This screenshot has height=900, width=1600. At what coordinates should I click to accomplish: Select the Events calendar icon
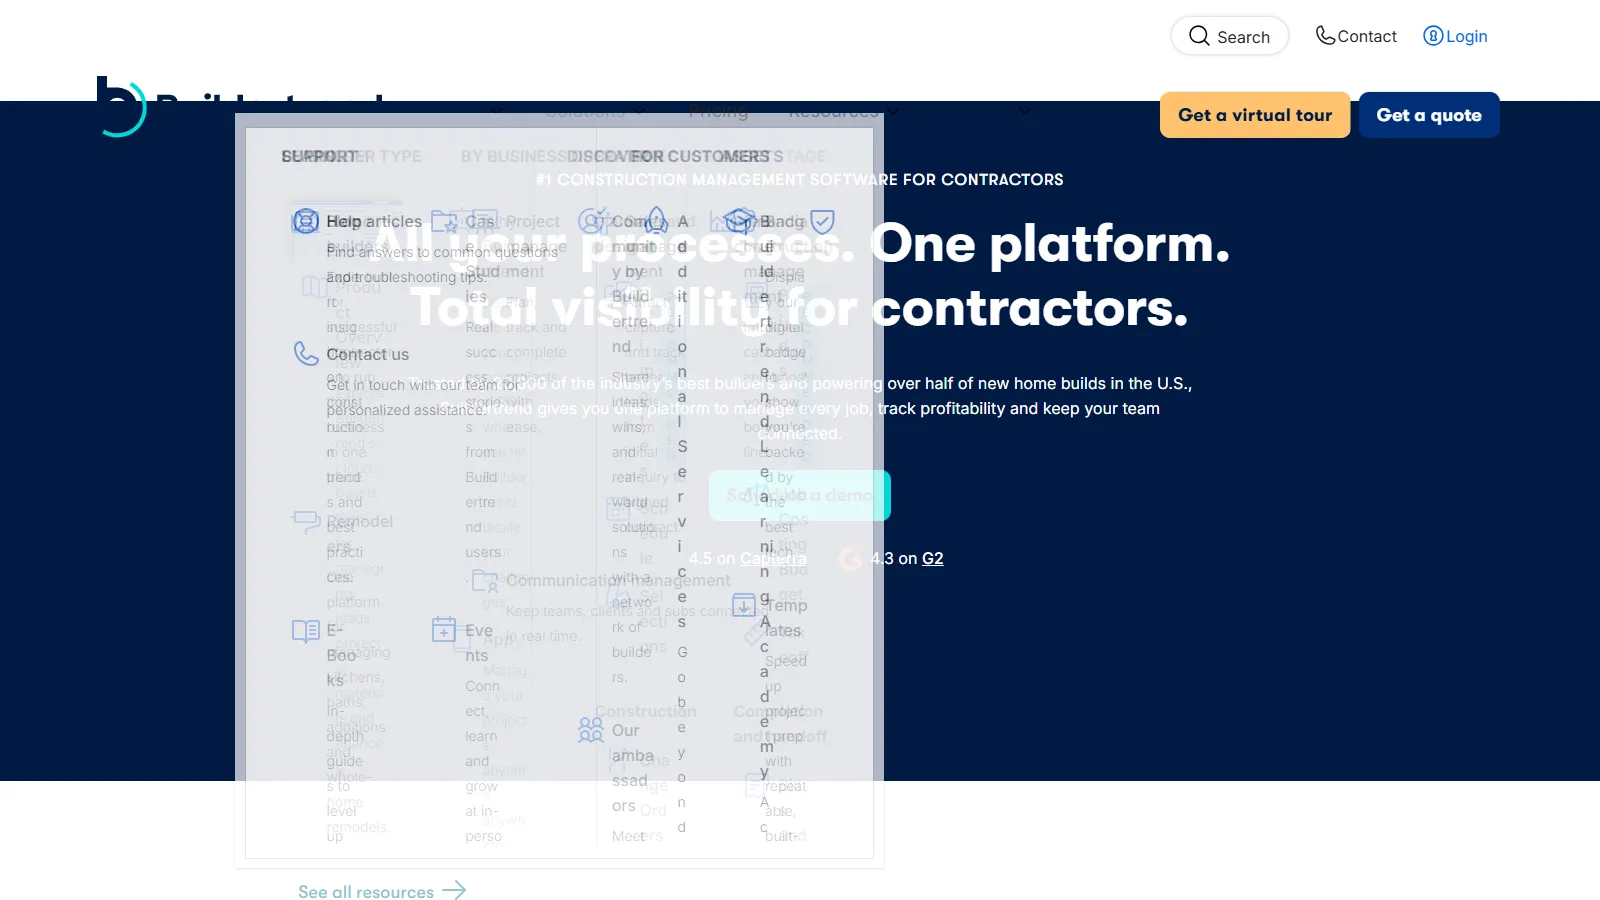click(443, 631)
